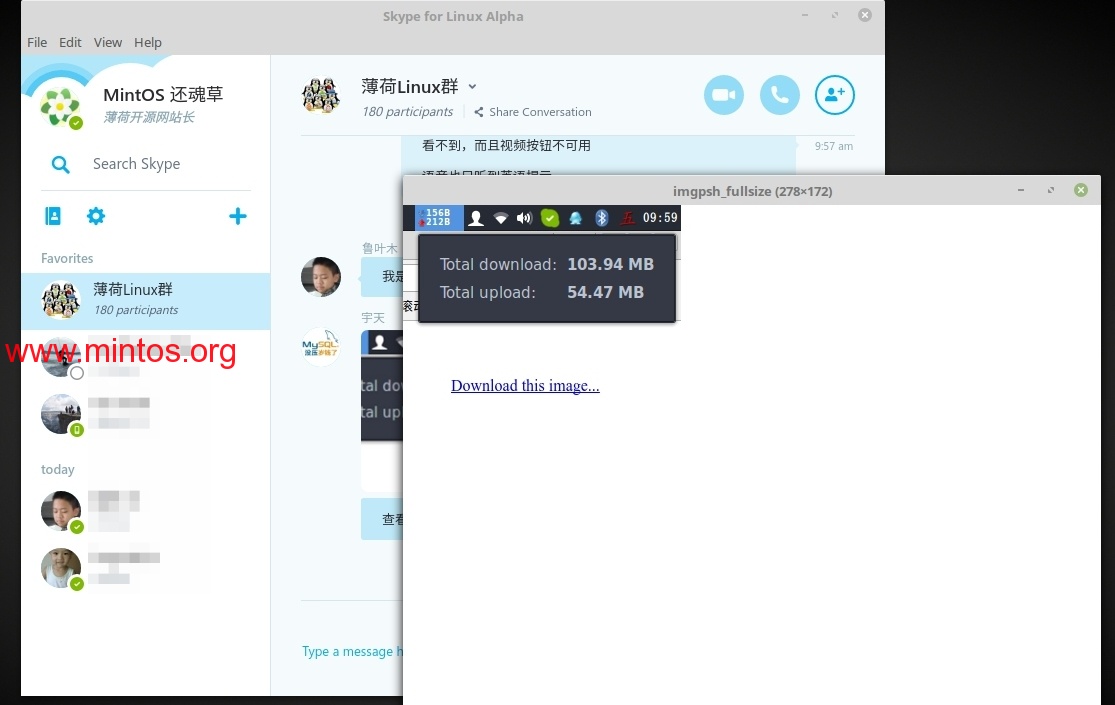Image resolution: width=1115 pixels, height=705 pixels.
Task: Click Share Conversation link
Action: [x=533, y=112]
